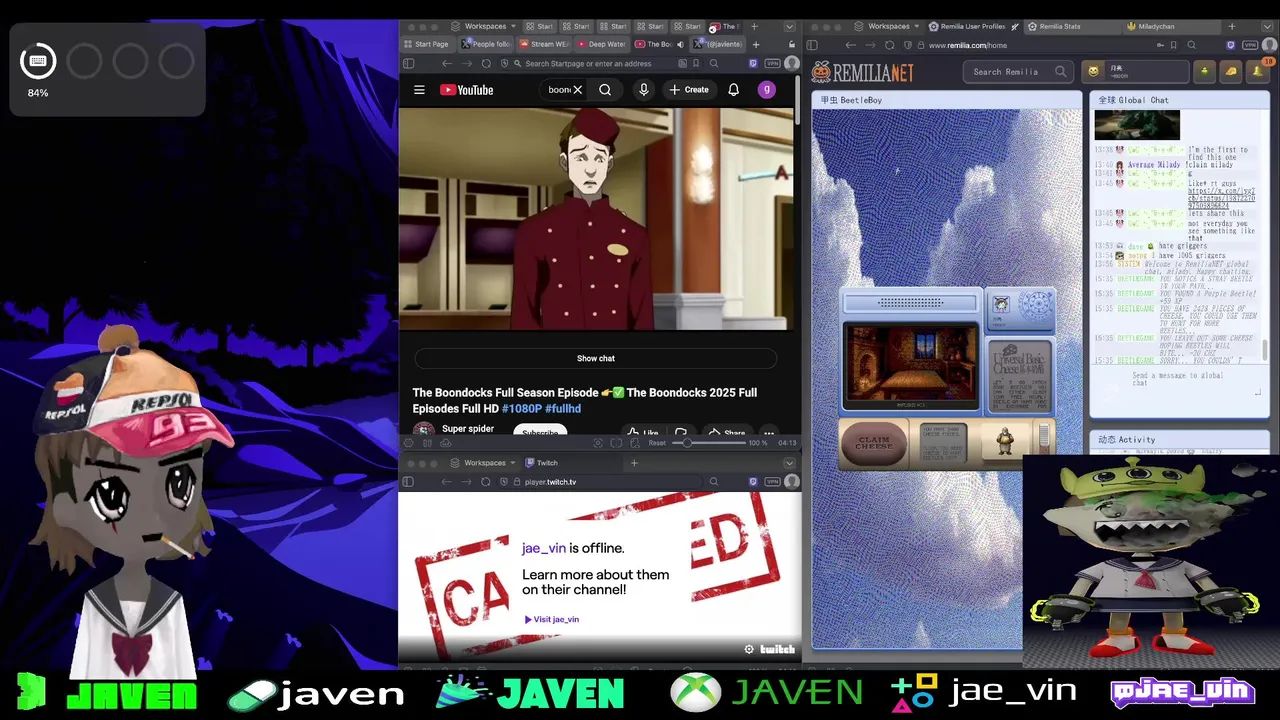
Task: Click the BeetleBoy room scene image
Action: tap(911, 366)
